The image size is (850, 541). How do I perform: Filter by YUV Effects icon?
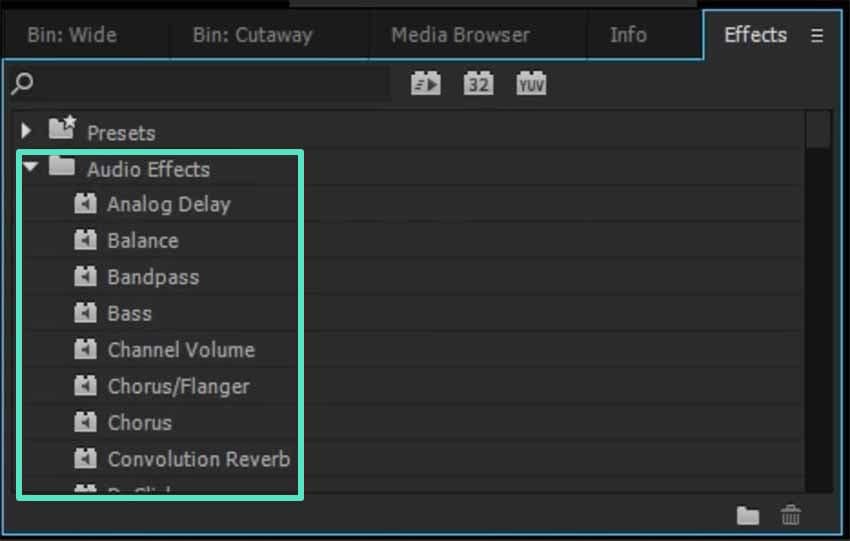tap(531, 84)
